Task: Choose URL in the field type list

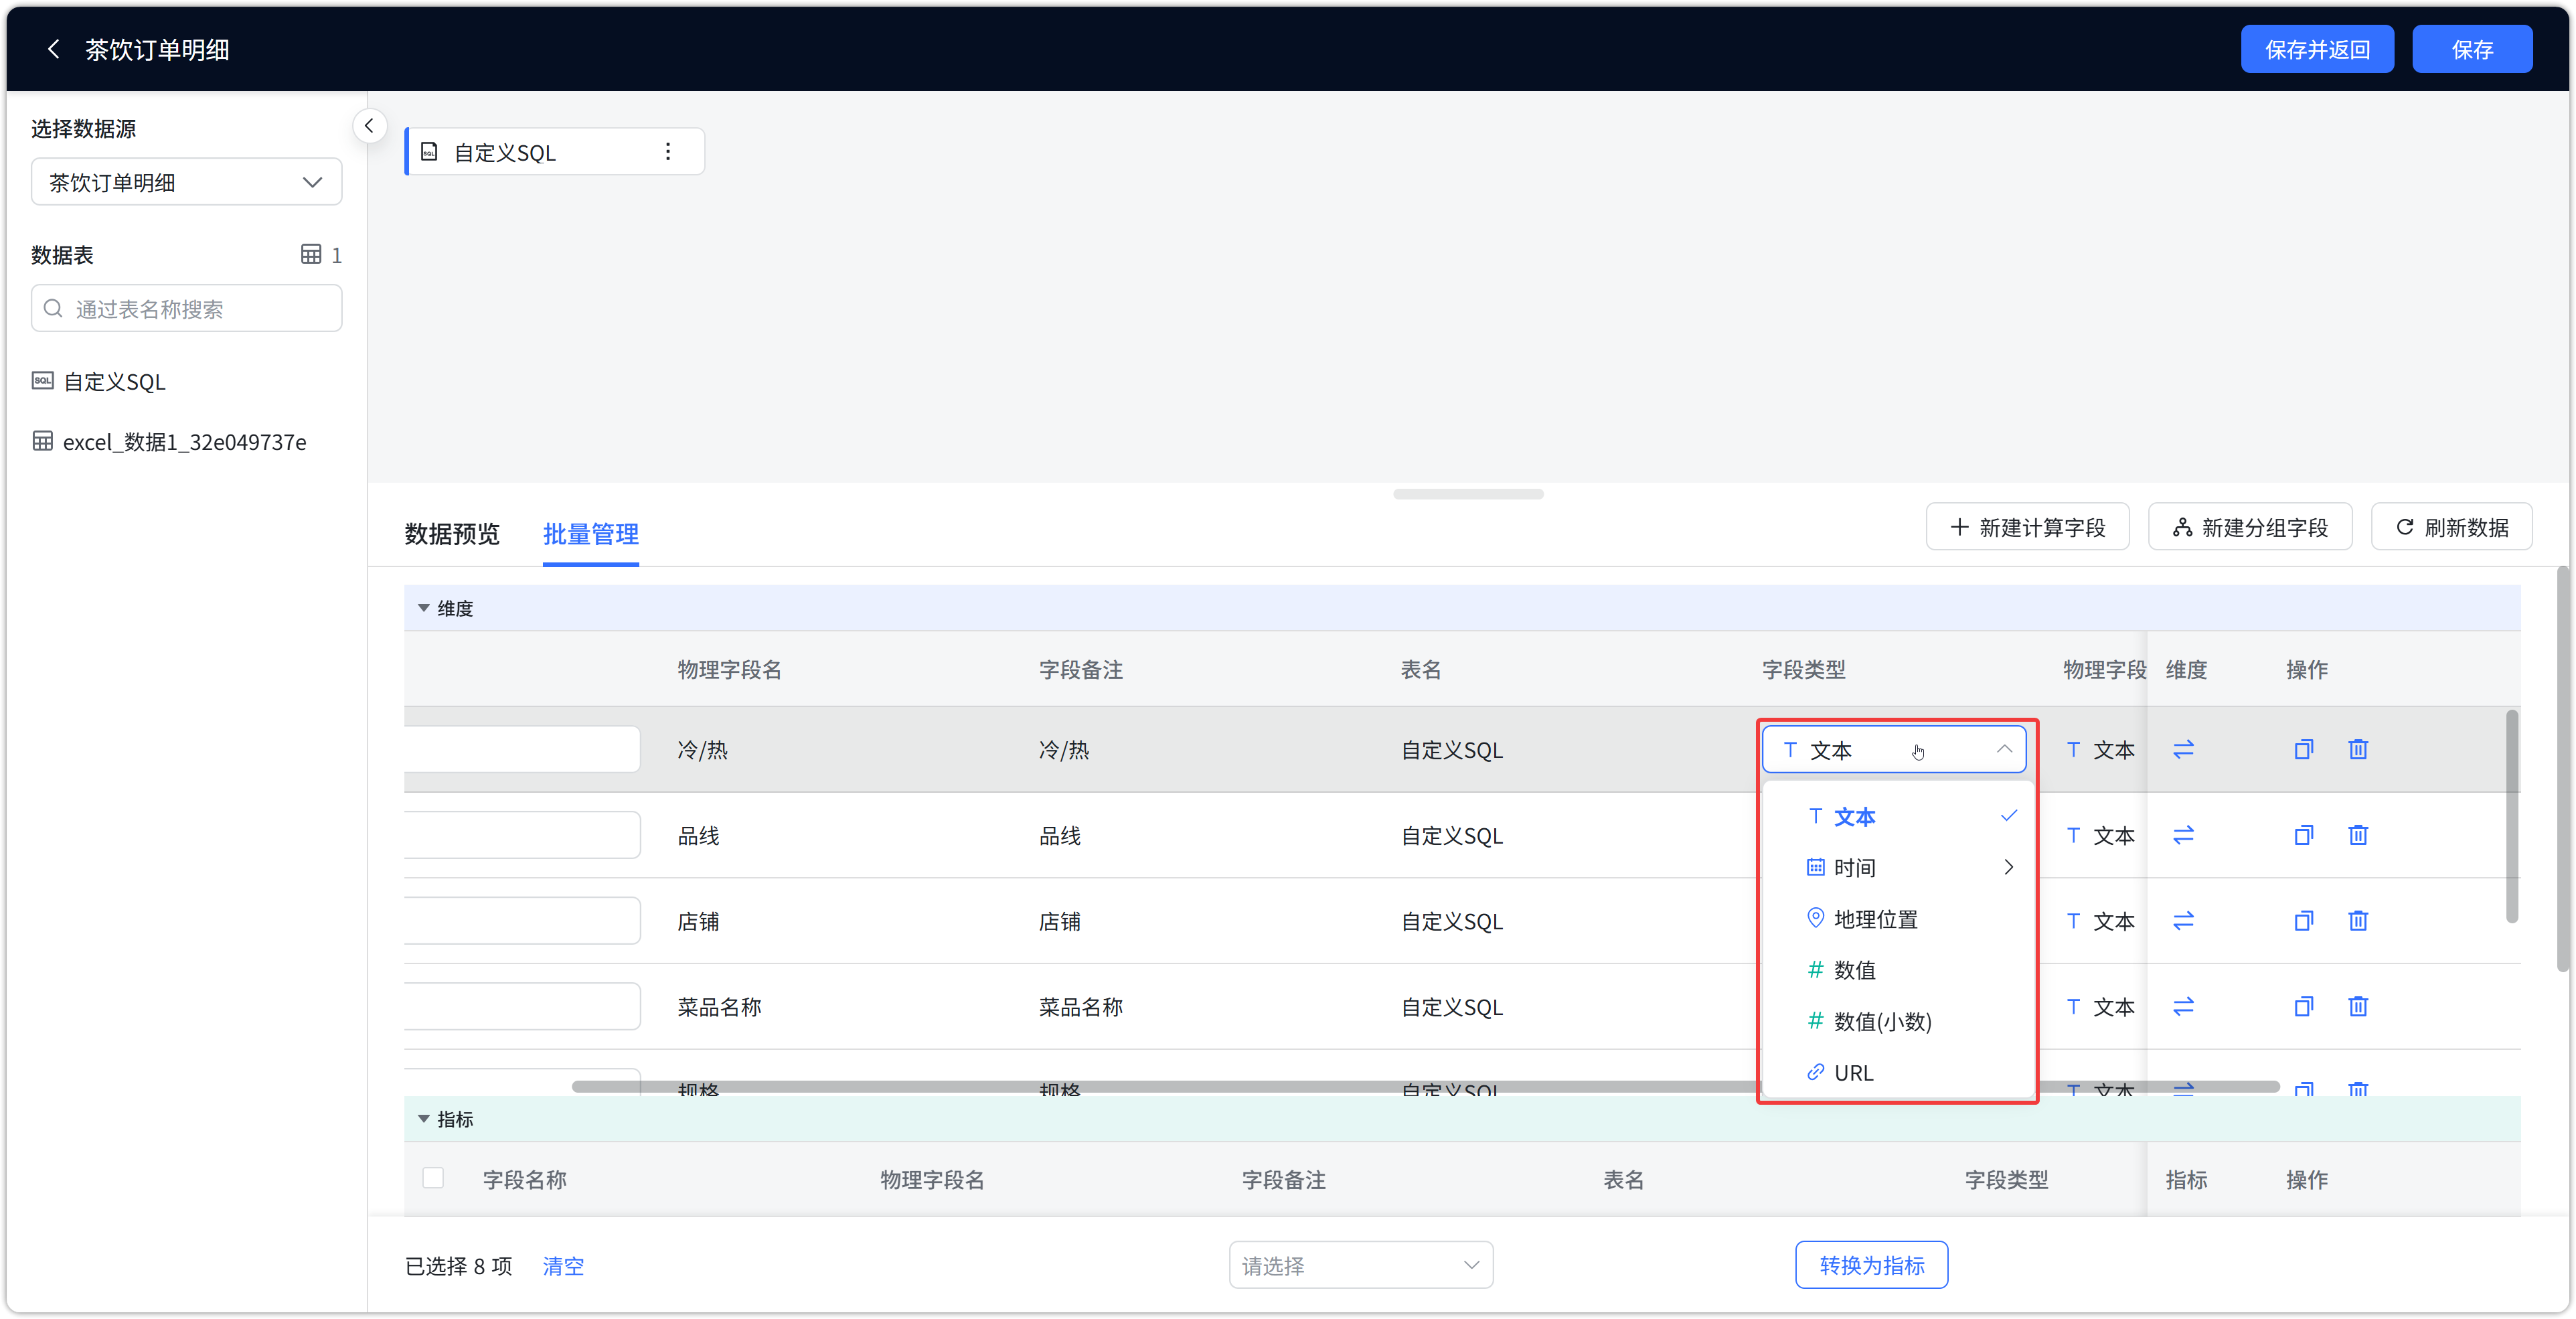Action: click(1898, 1072)
